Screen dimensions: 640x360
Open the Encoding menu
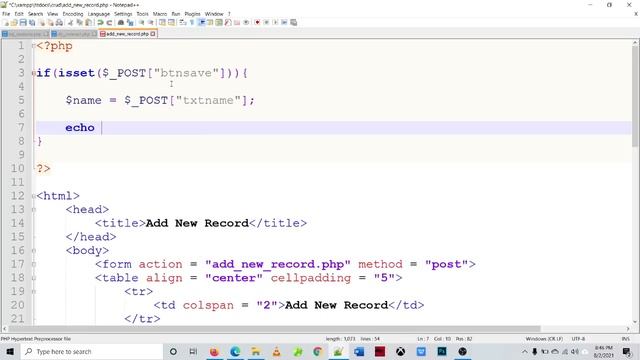click(73, 14)
